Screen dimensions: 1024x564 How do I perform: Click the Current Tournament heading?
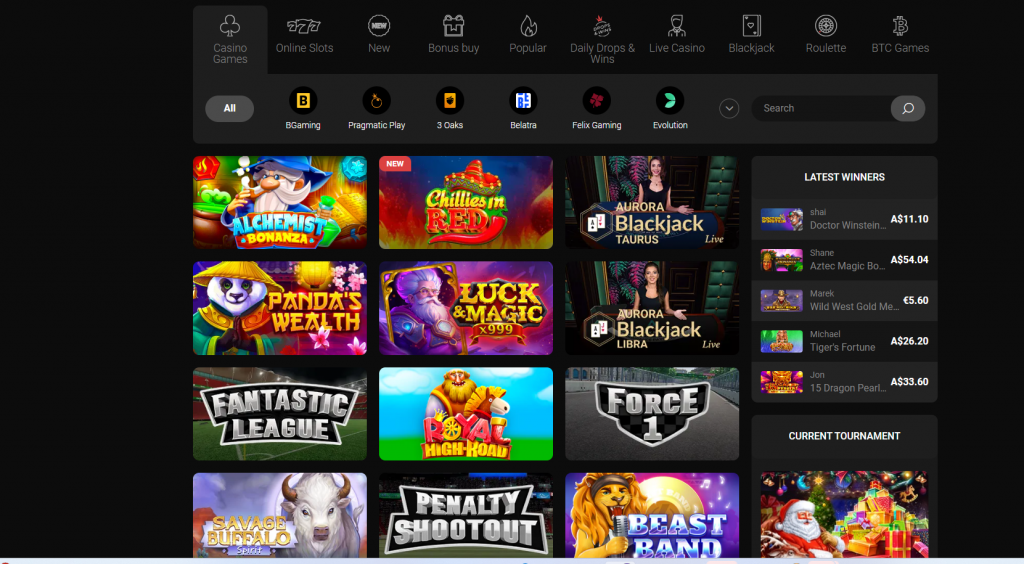tap(844, 436)
